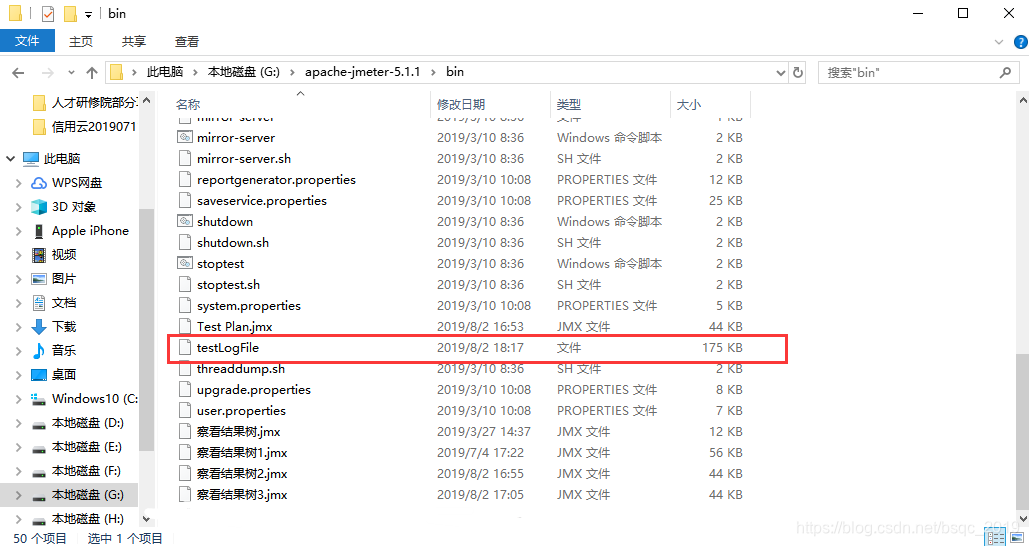The width and height of the screenshot is (1029, 546).
Task: Open the 查看 ribbon tab
Action: 187,41
